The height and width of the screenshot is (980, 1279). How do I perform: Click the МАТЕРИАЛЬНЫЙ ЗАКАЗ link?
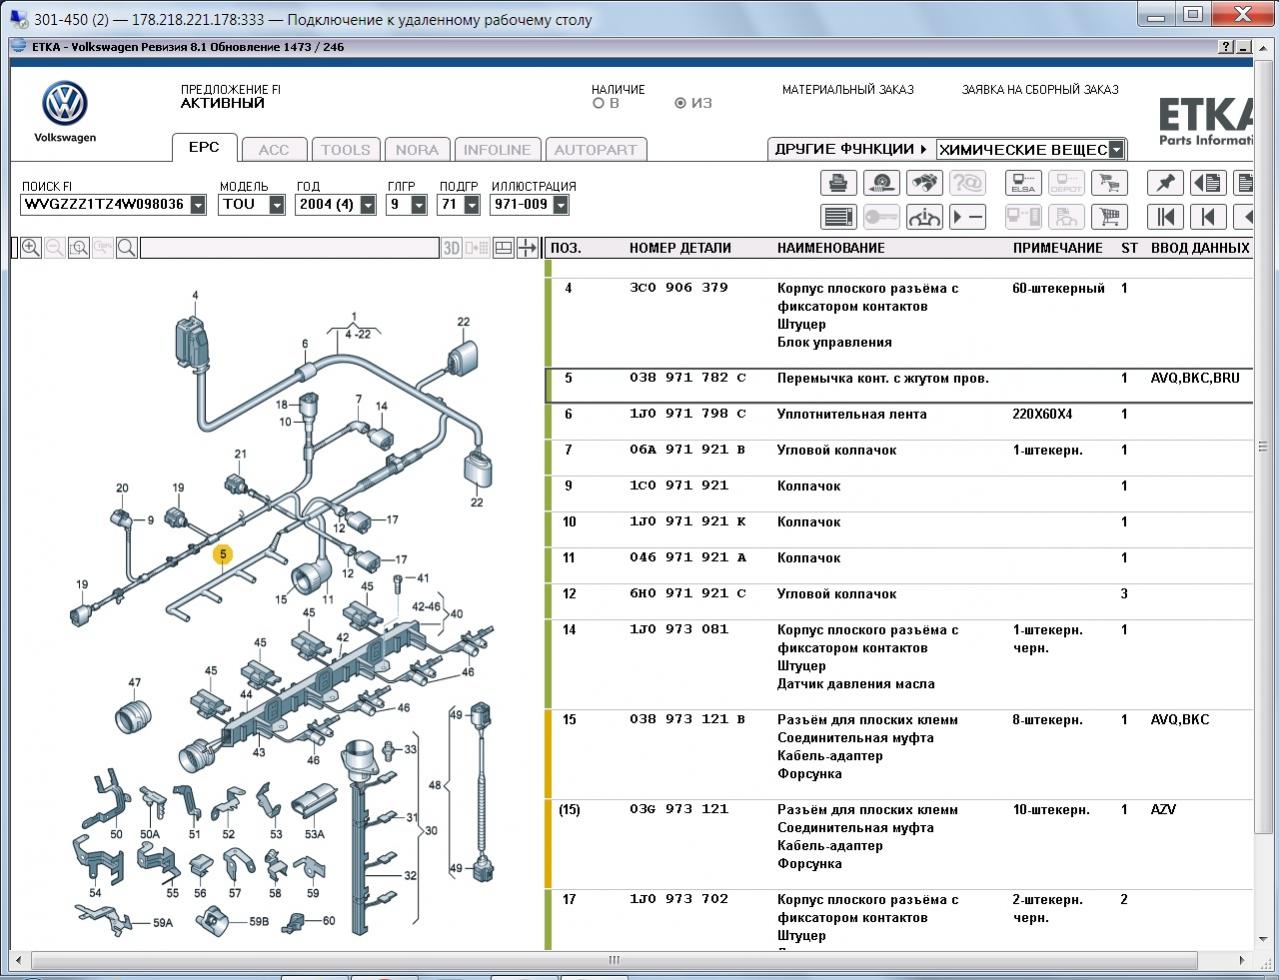coord(848,90)
